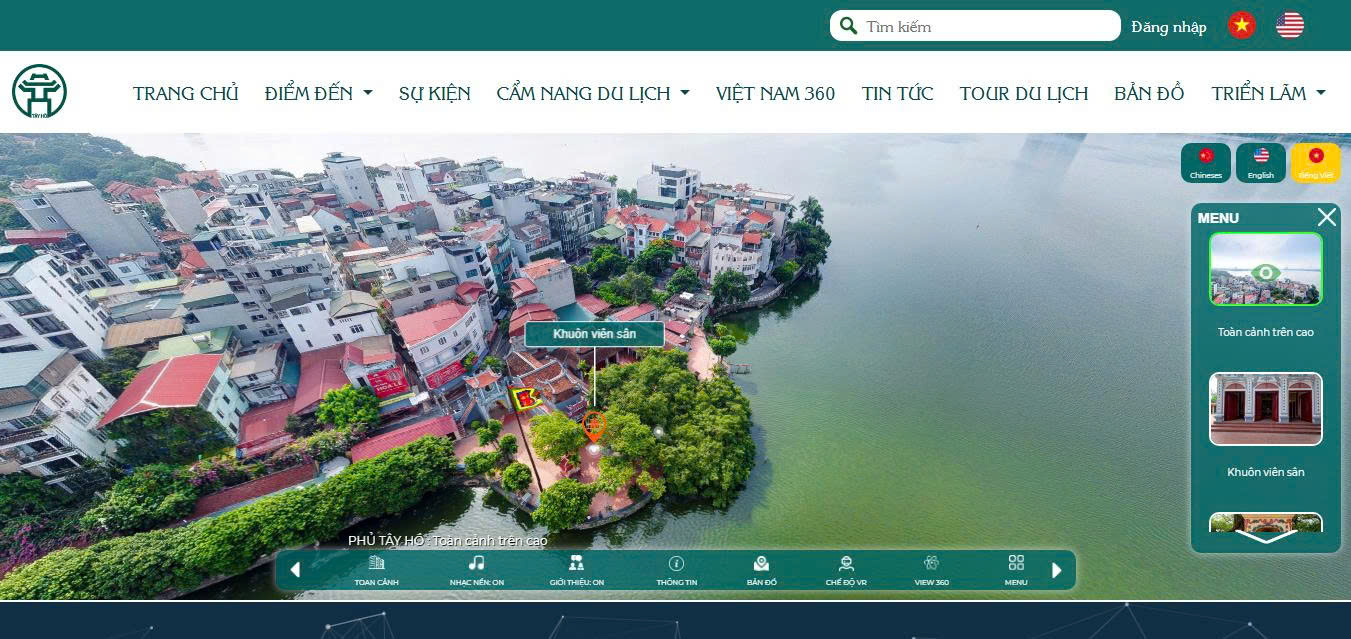Enable Chế Độ VR mode

coord(846,569)
